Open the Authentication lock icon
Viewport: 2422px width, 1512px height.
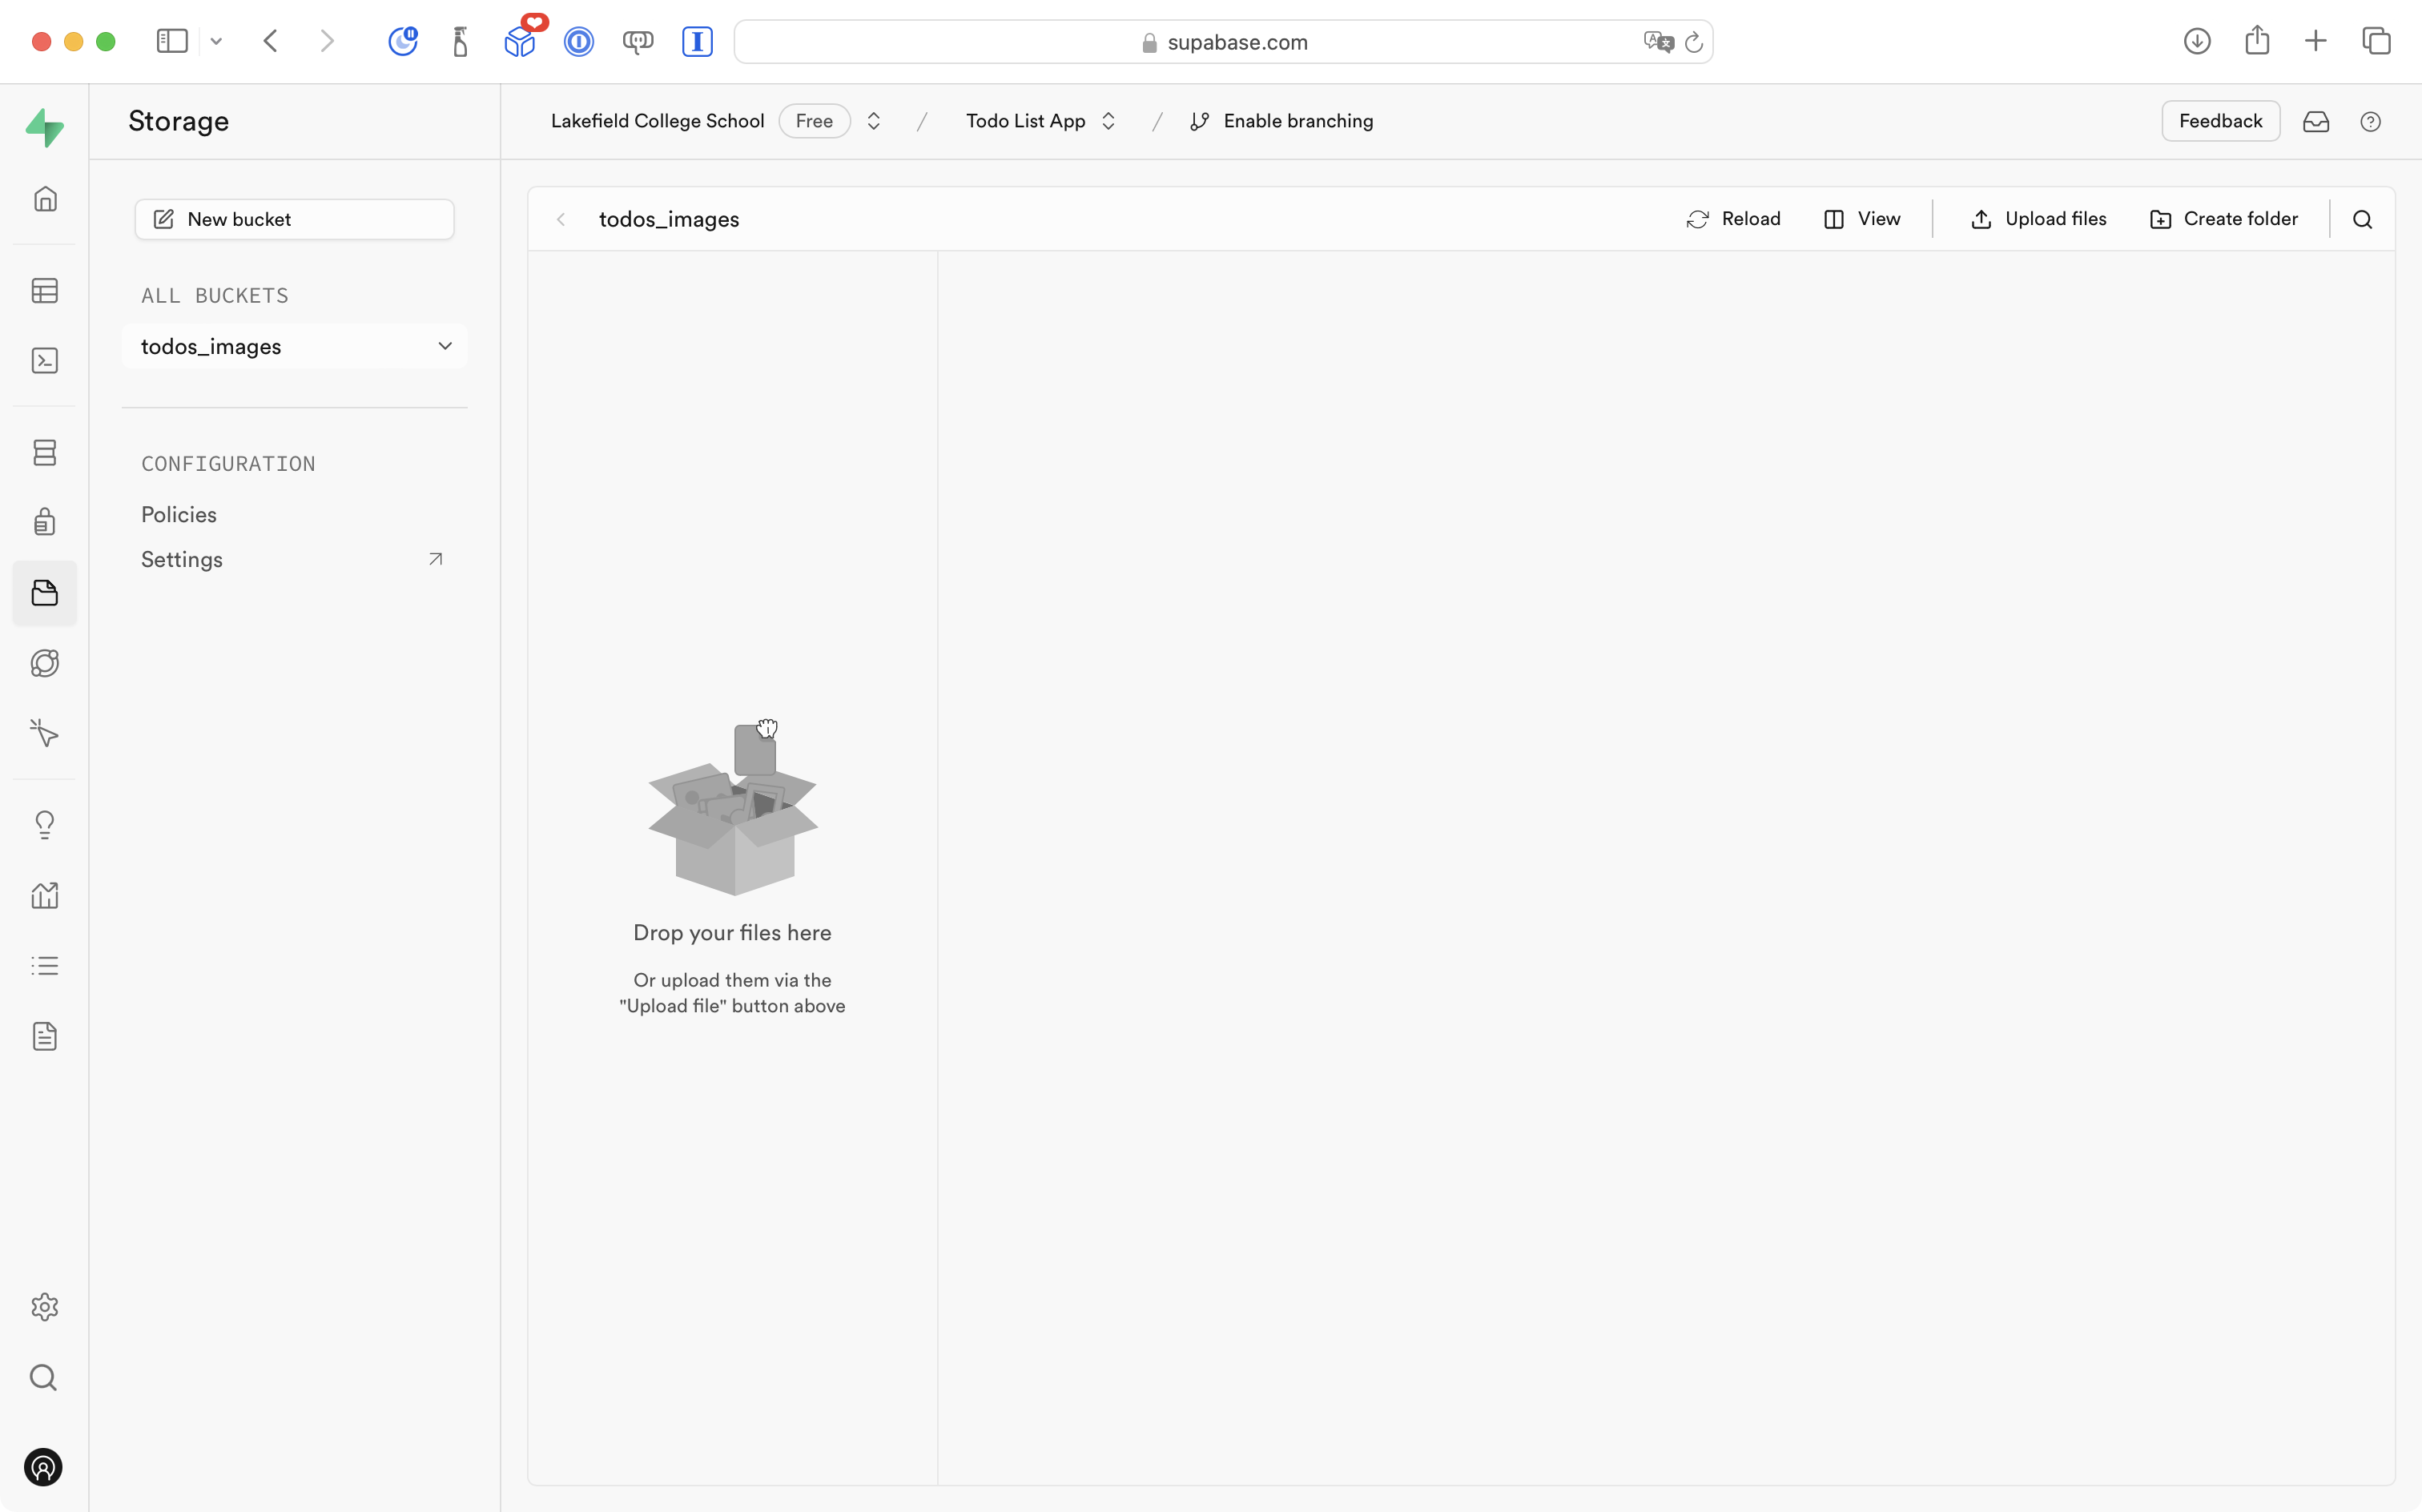click(45, 521)
